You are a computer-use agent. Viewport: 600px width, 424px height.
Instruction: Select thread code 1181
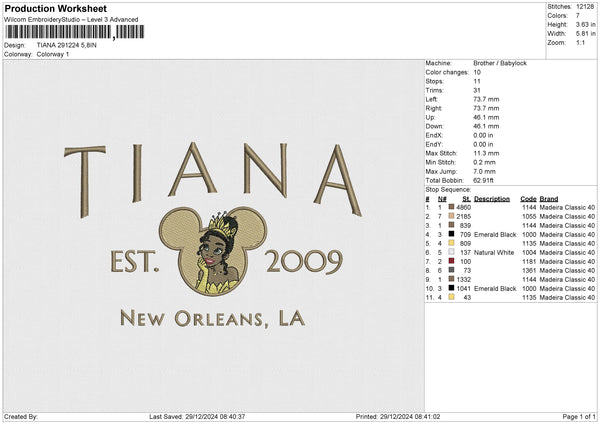(x=529, y=261)
